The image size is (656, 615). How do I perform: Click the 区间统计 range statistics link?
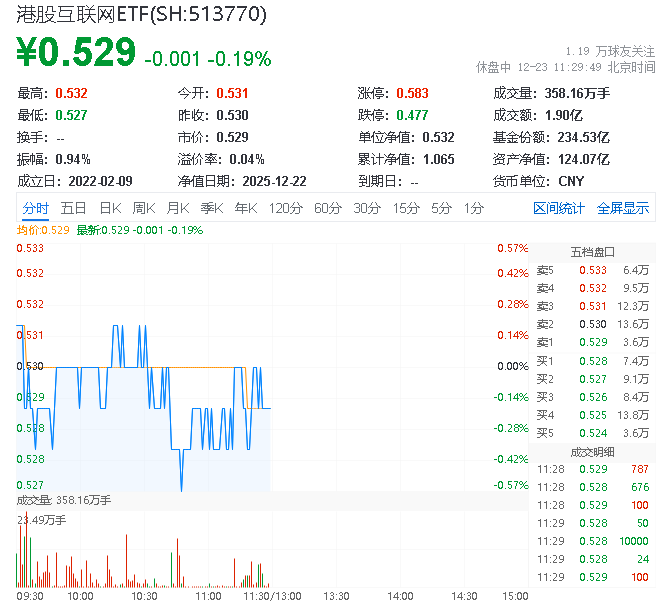[558, 208]
